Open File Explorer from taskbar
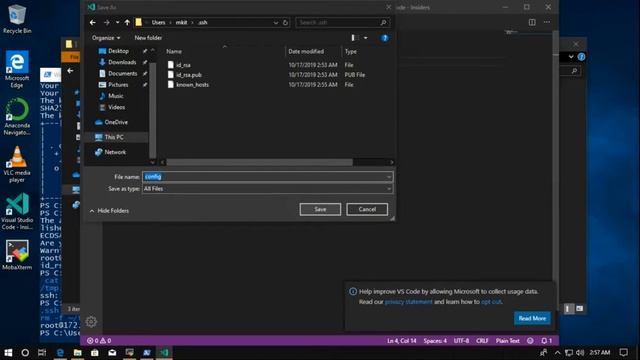640x360 pixels. [x=78, y=353]
